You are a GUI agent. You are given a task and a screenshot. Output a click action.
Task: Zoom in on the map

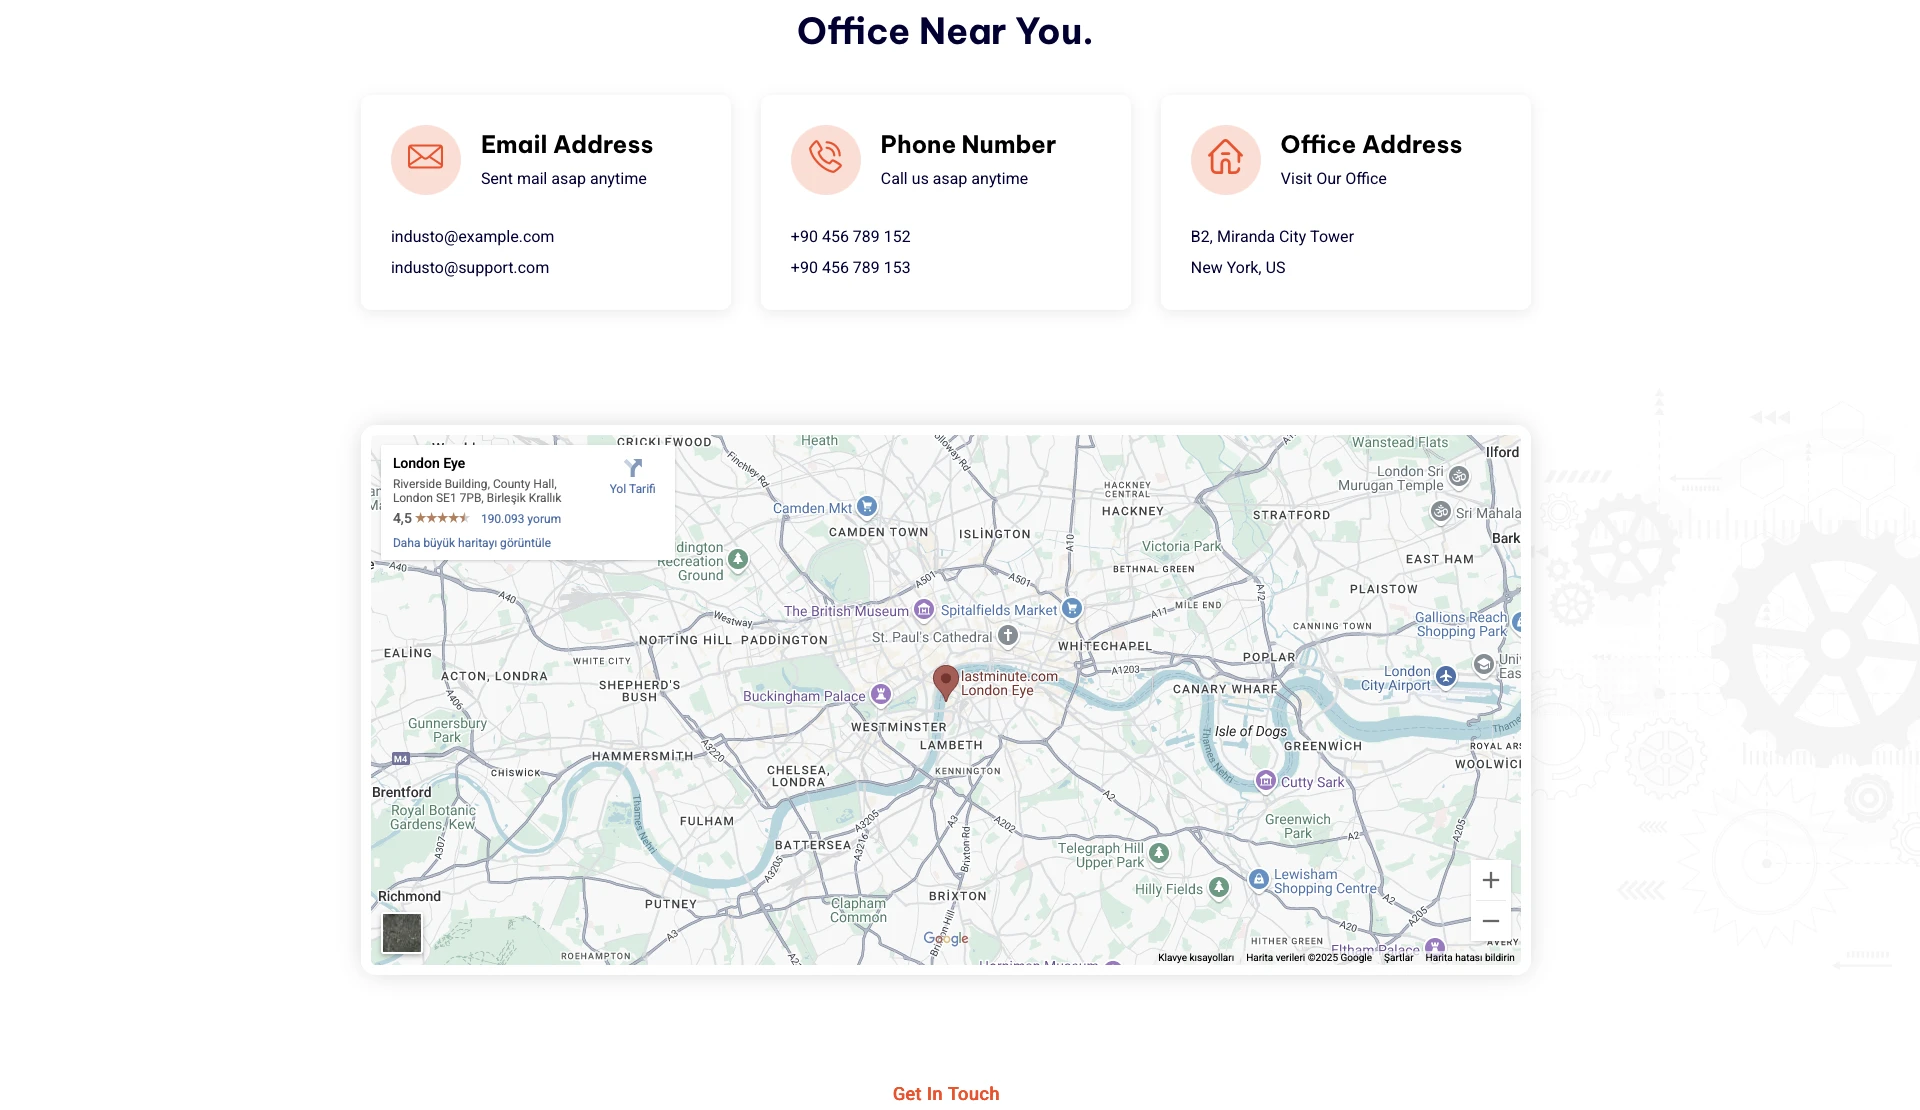pyautogui.click(x=1490, y=880)
